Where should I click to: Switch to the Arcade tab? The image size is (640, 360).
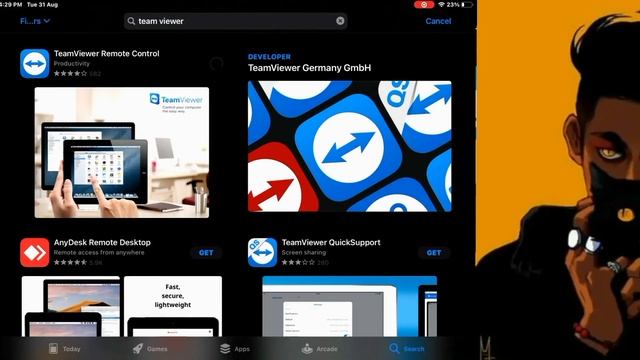320,349
